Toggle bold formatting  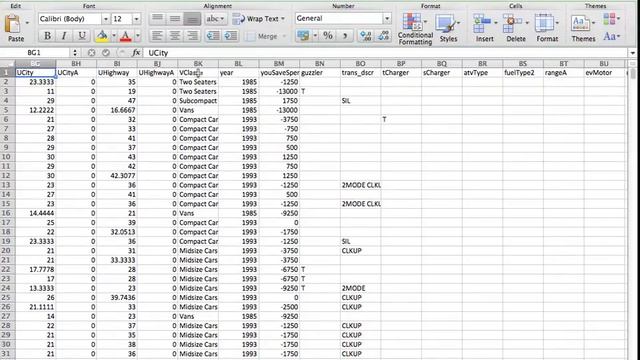click(x=47, y=36)
